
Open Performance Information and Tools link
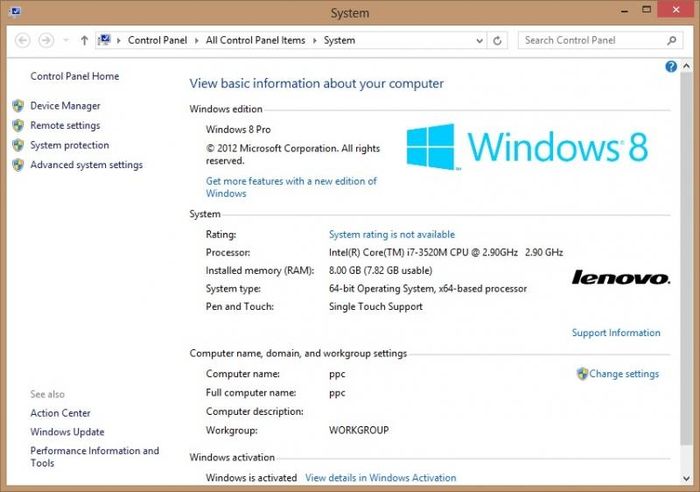95,457
